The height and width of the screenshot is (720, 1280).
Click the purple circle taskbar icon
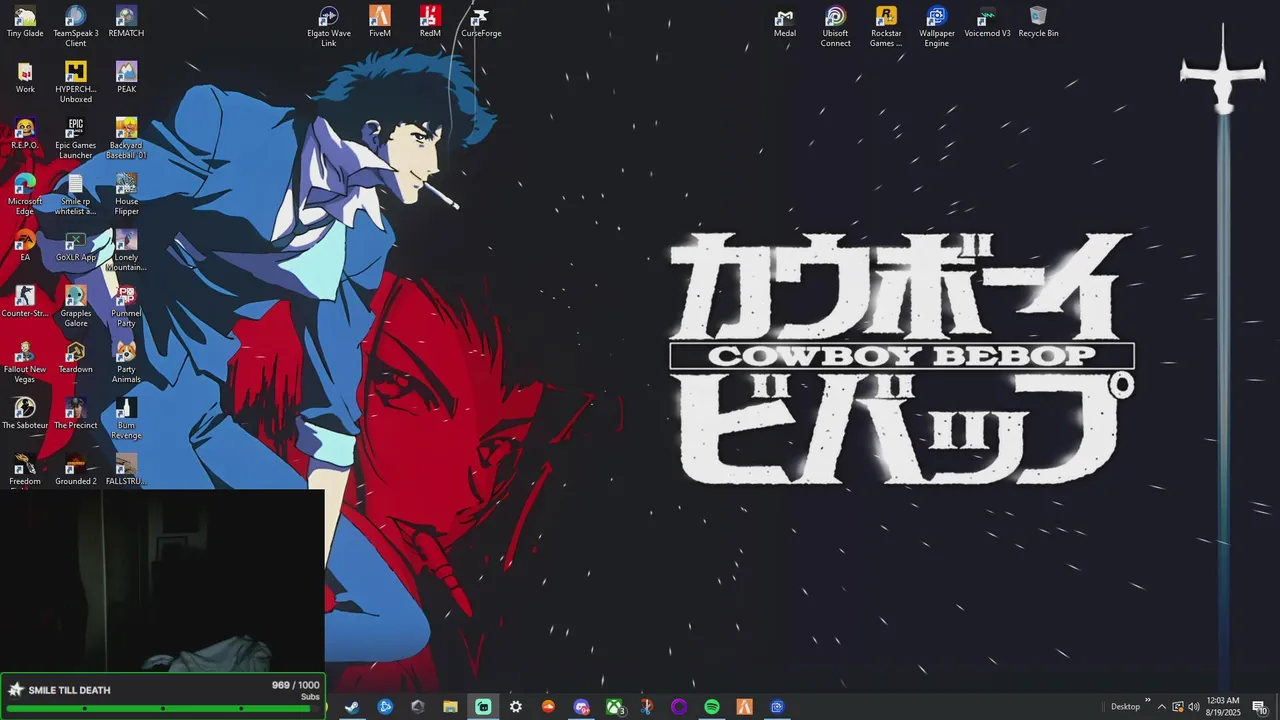(679, 707)
